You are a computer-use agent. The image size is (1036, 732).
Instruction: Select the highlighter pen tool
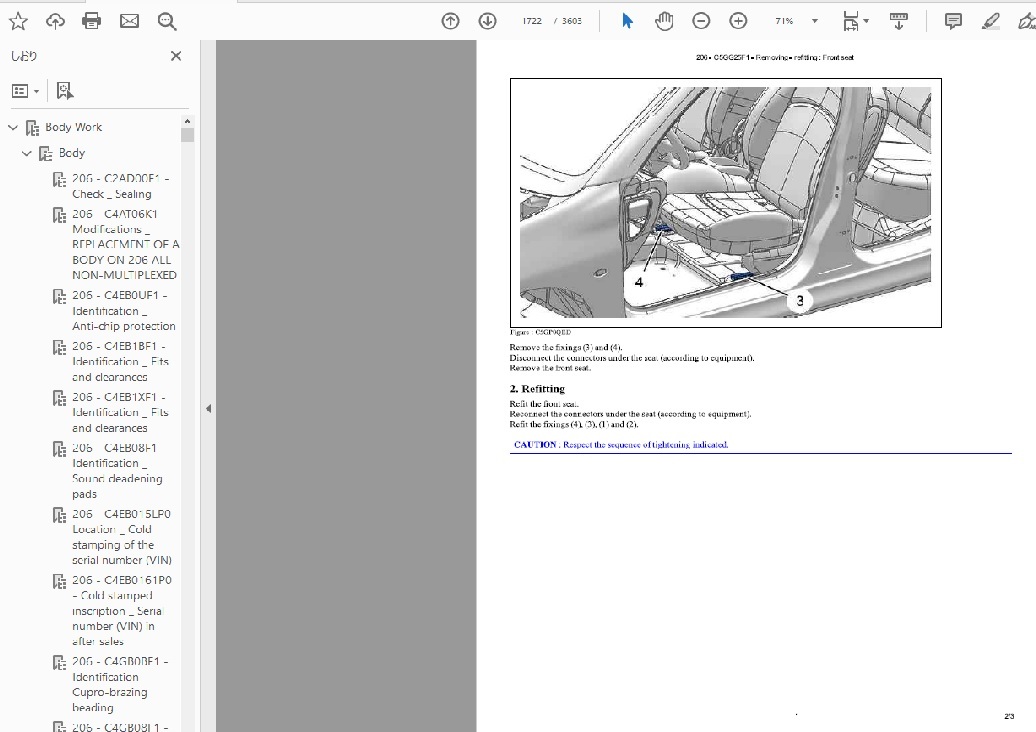pyautogui.click(x=991, y=20)
